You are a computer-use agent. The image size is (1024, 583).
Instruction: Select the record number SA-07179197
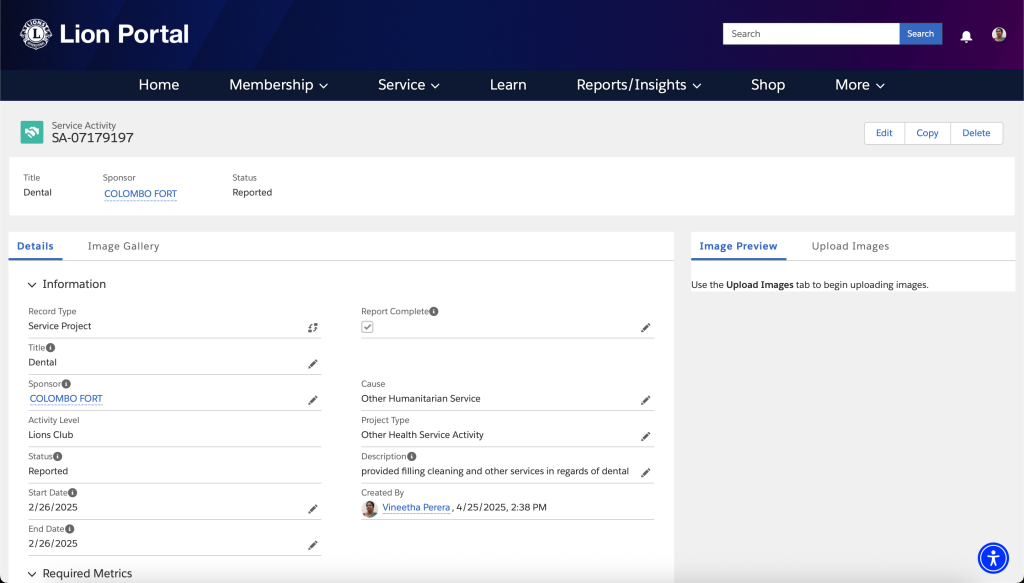[93, 138]
